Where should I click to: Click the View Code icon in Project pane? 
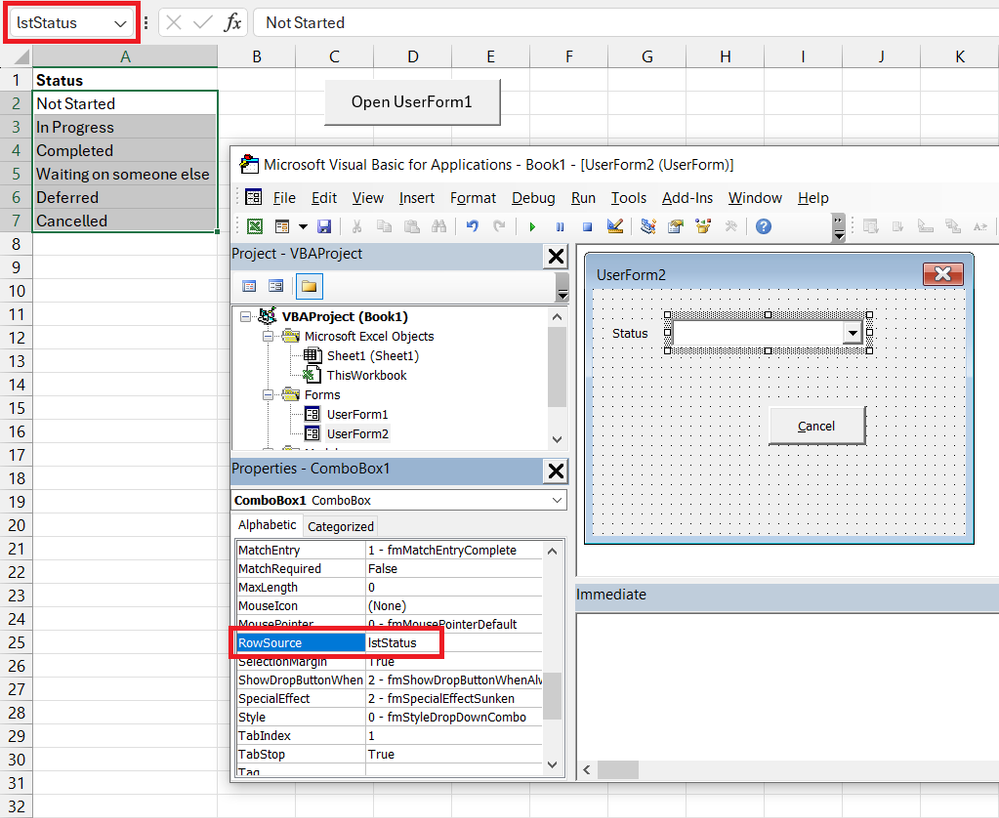[249, 286]
